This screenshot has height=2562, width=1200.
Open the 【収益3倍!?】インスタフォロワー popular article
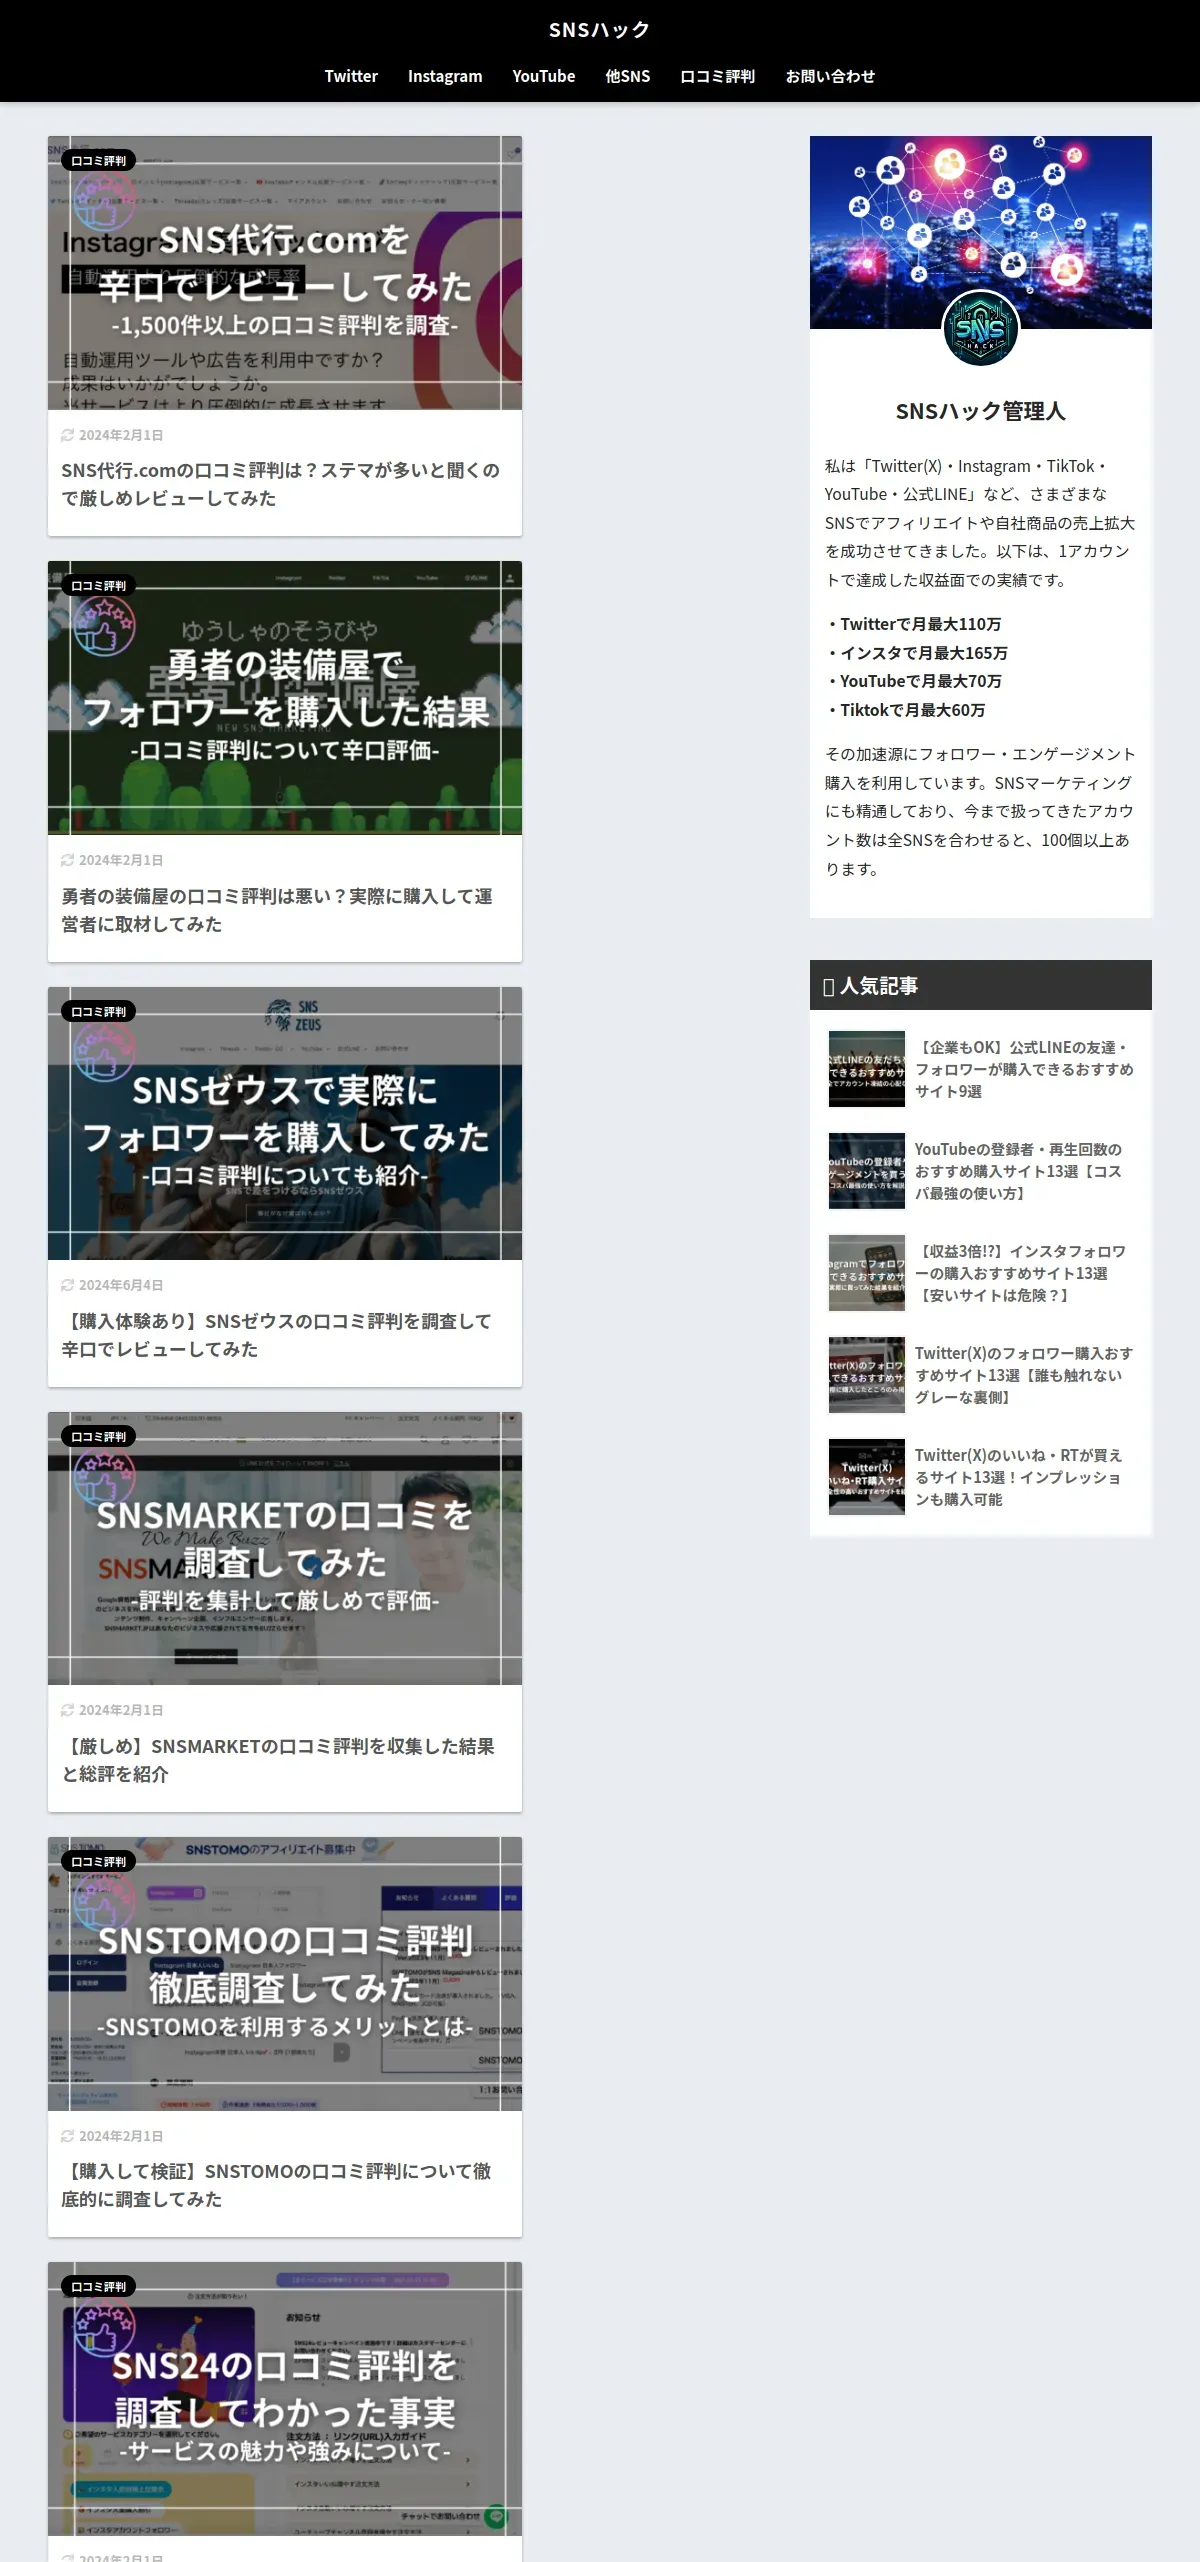pyautogui.click(x=1020, y=1273)
